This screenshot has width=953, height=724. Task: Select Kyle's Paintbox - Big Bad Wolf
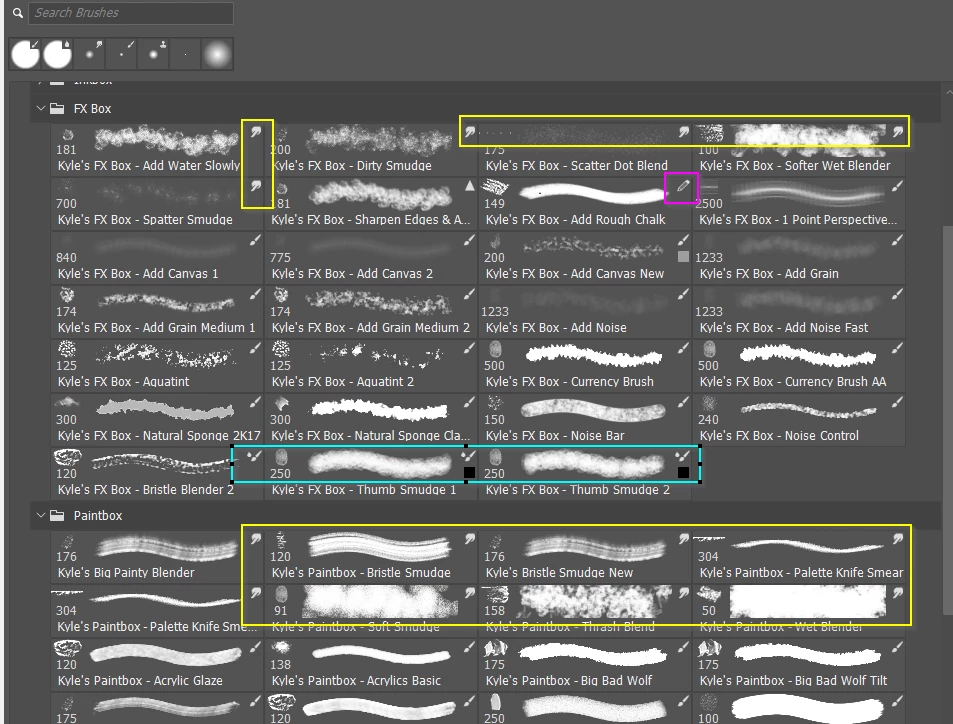pyautogui.click(x=585, y=665)
